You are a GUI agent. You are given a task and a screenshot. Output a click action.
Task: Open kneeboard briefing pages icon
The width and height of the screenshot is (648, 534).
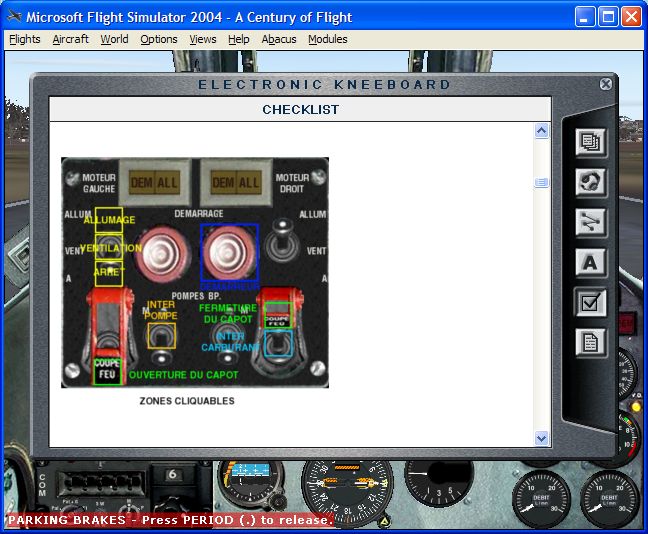591,142
